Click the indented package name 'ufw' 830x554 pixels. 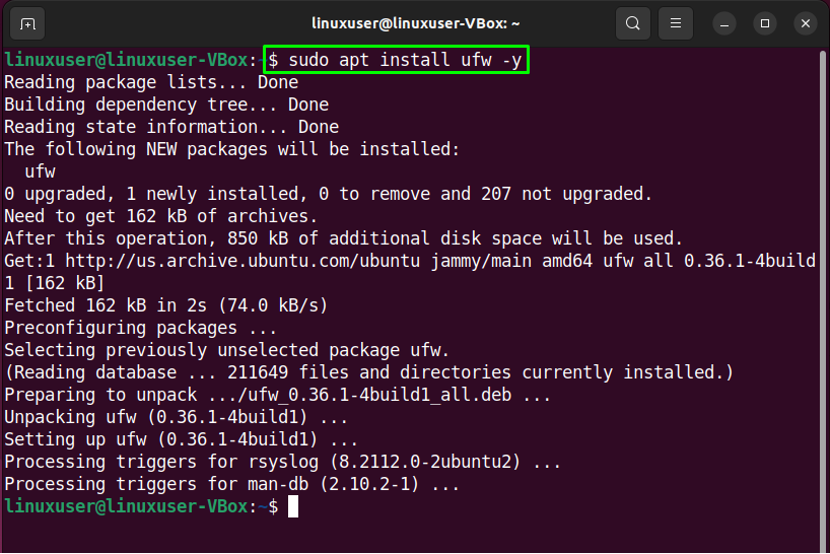tap(40, 172)
